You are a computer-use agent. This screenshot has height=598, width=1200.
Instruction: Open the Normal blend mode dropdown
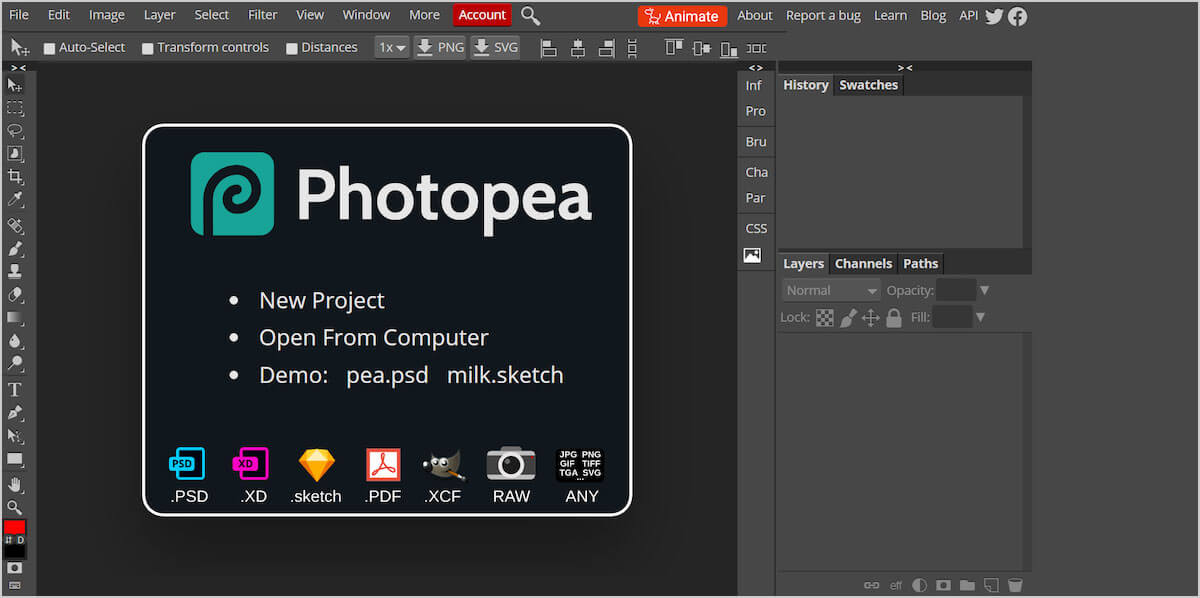pos(831,291)
